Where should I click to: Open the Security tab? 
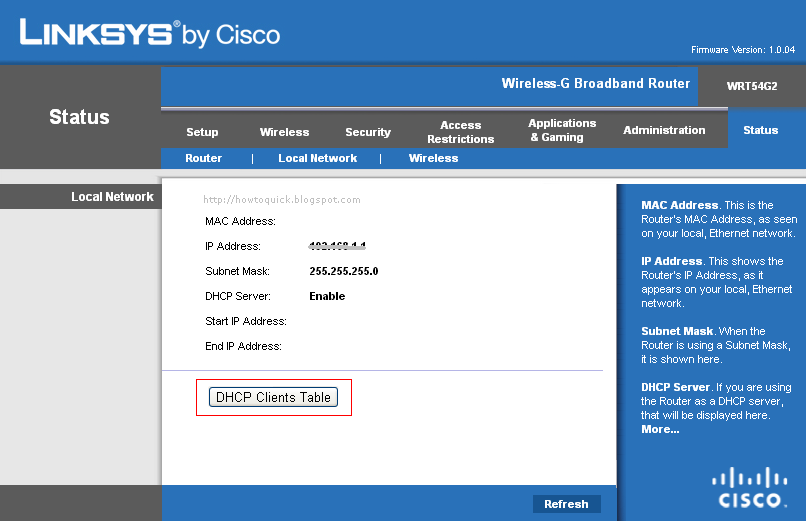368,132
